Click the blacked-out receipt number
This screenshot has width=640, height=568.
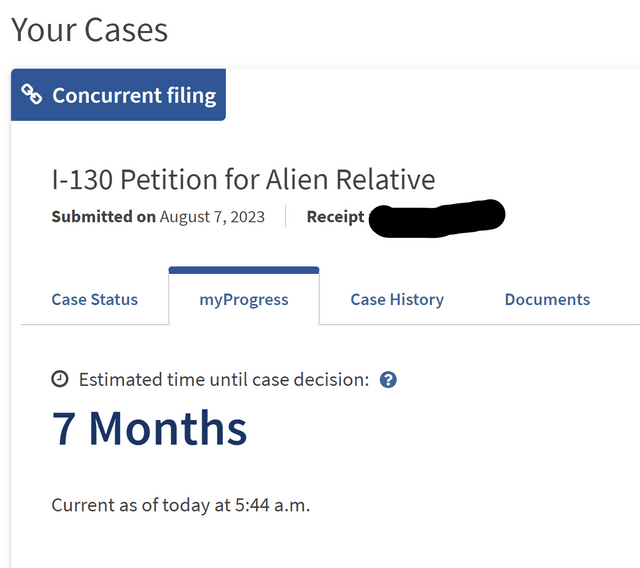coord(437,218)
